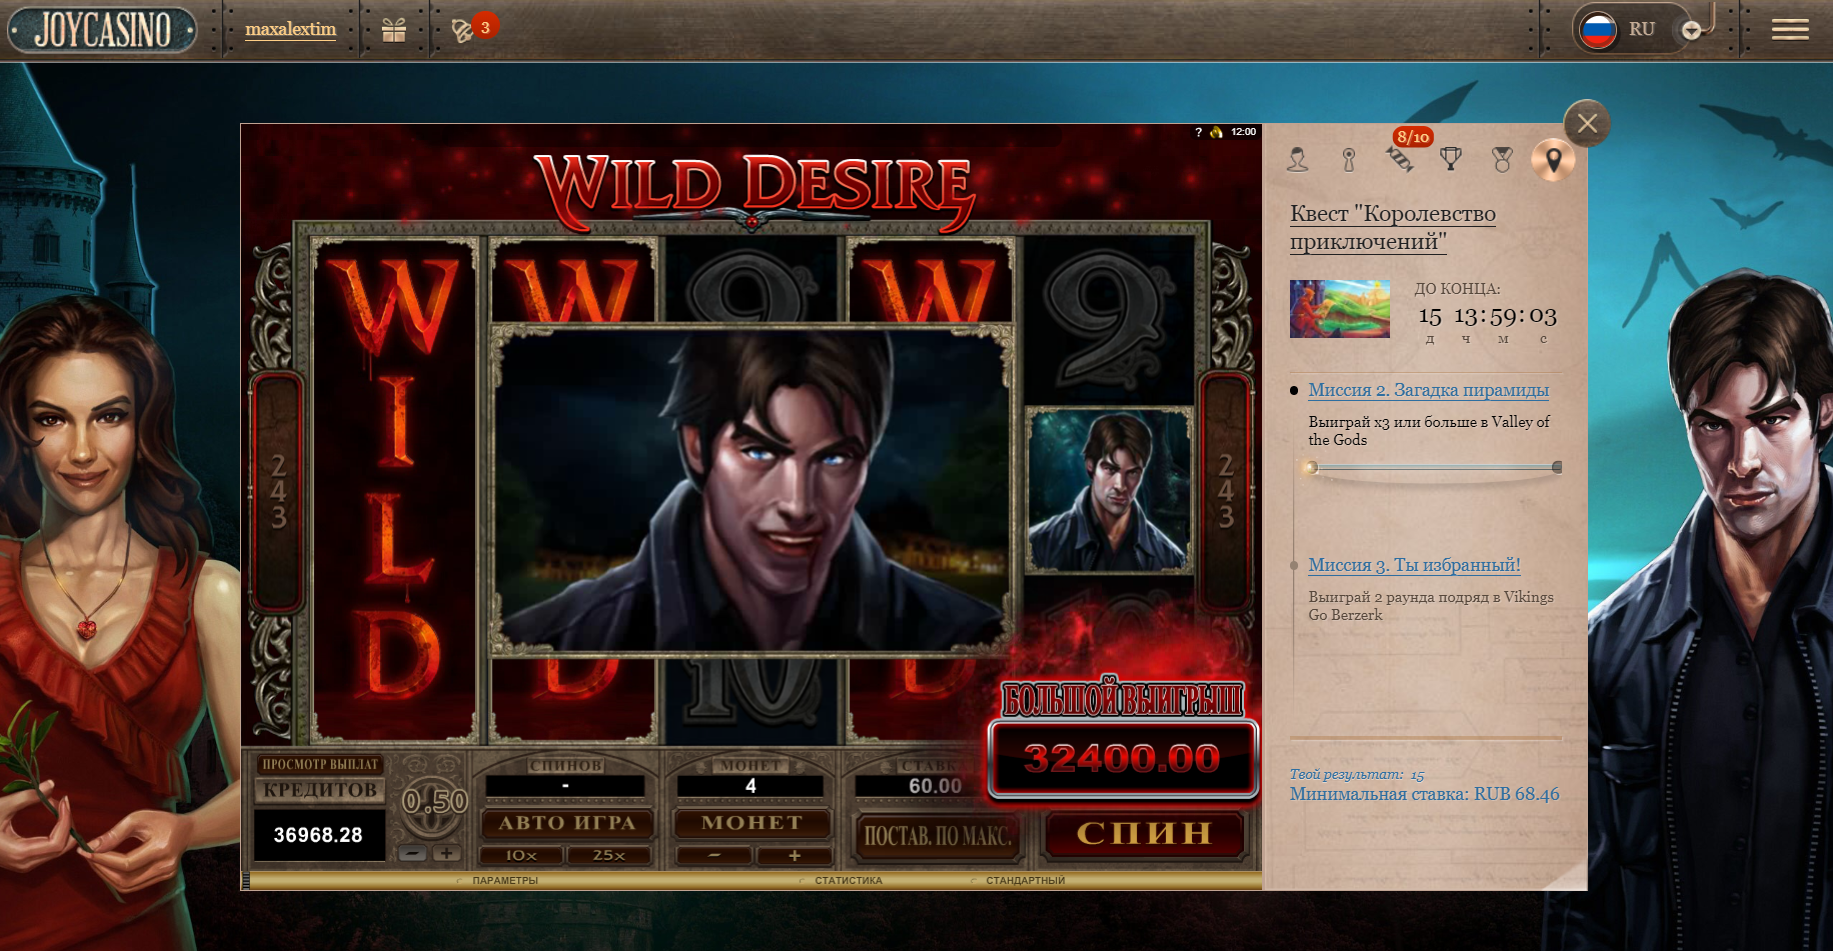Open the rocket notifications icon with badge 3
The width and height of the screenshot is (1833, 951).
click(464, 30)
